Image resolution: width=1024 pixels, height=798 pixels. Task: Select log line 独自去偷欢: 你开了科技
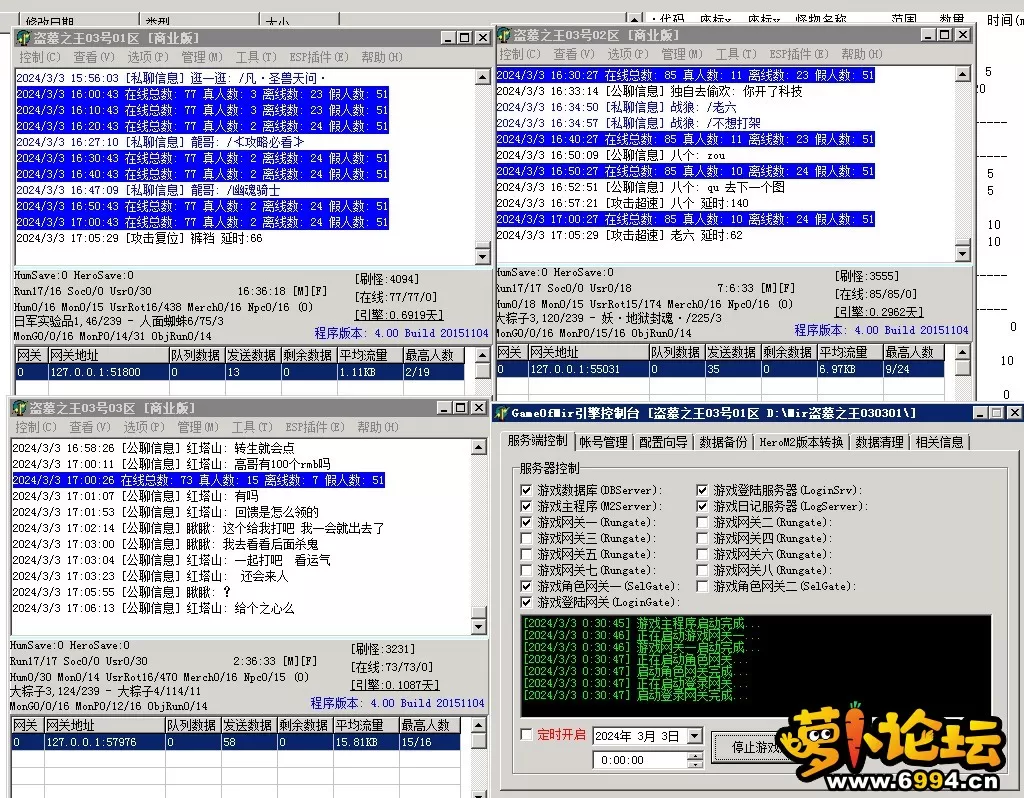coord(650,91)
